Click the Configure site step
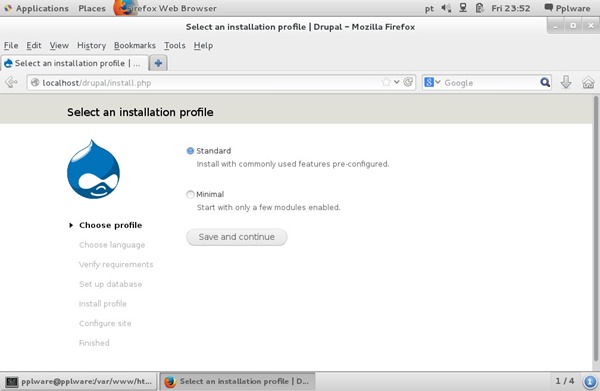The height and width of the screenshot is (391, 600). (x=105, y=323)
